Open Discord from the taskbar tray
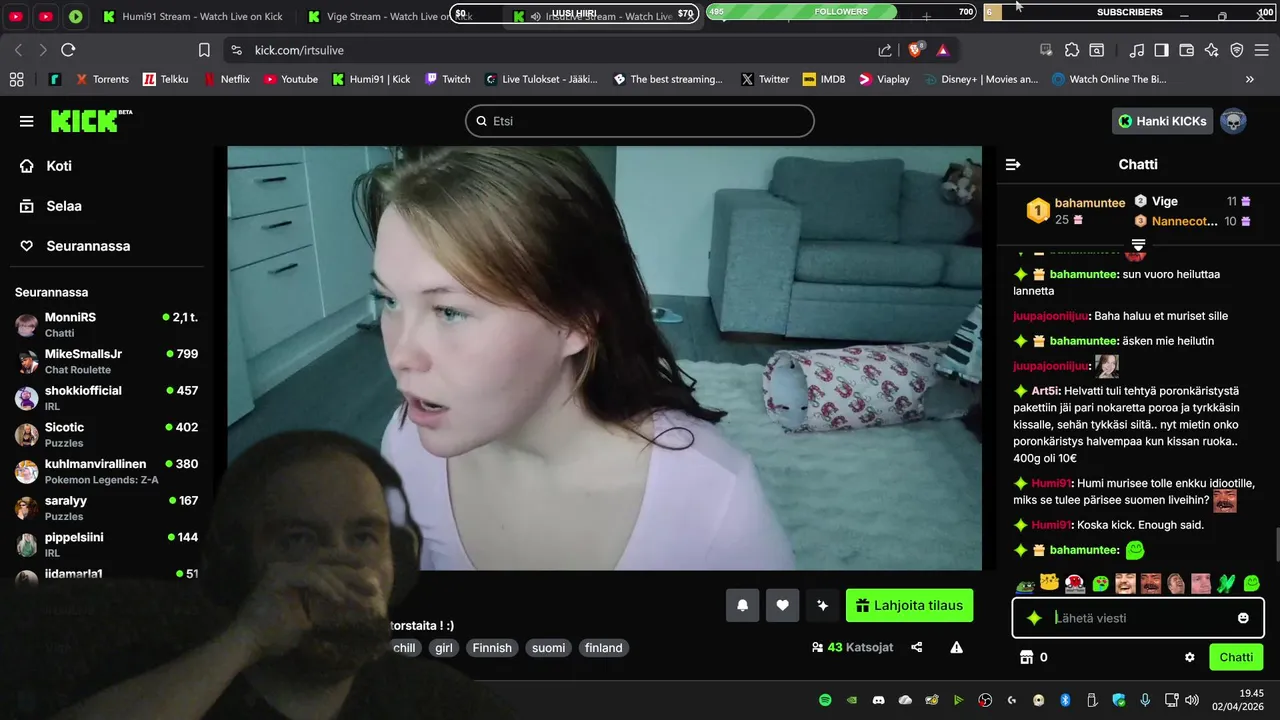The height and width of the screenshot is (720, 1280). tap(879, 700)
